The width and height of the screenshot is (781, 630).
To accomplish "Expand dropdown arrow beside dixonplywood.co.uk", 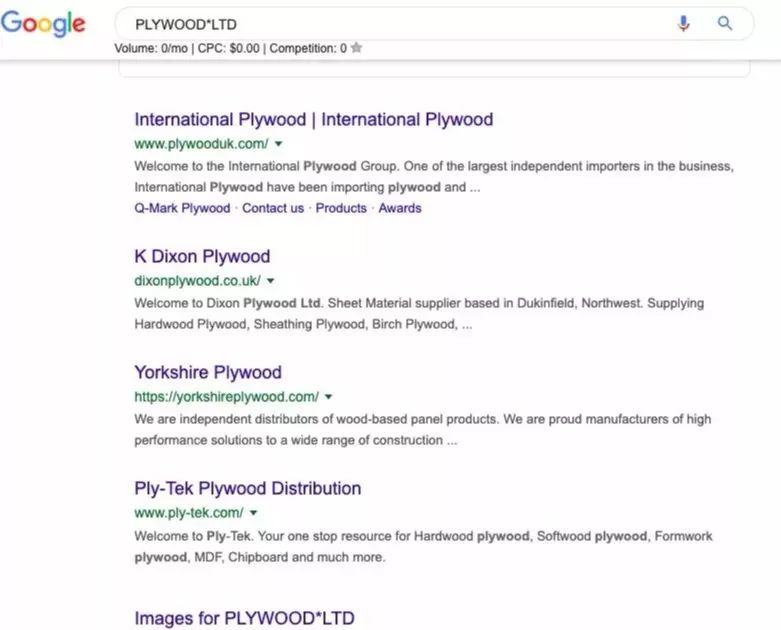I will pos(271,281).
